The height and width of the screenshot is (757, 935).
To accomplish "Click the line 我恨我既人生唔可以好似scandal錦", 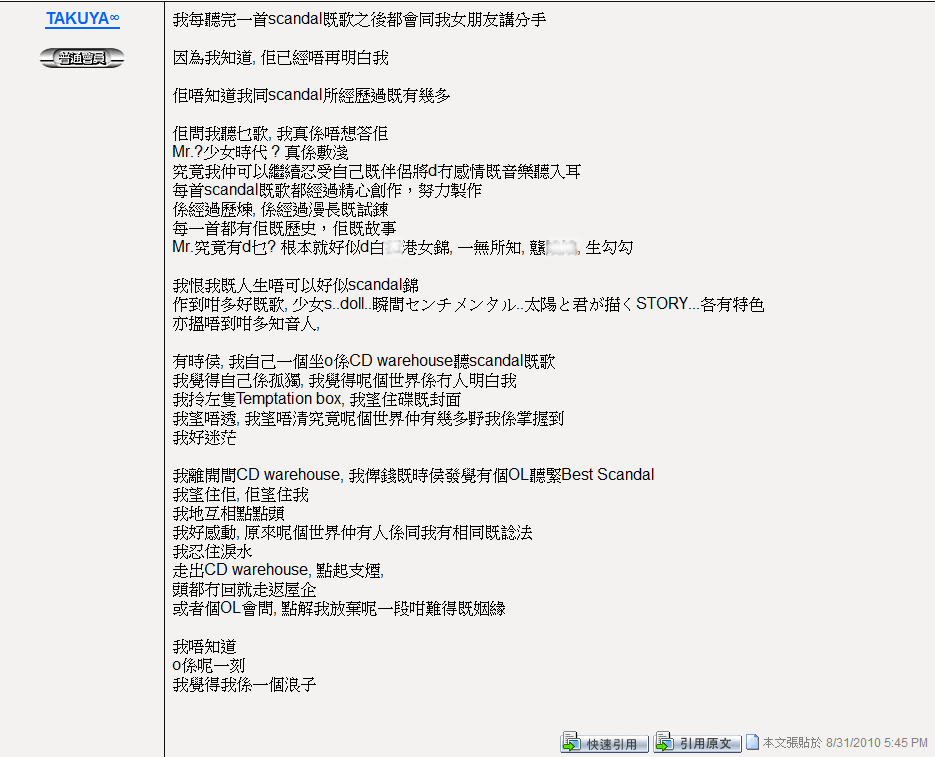I will pos(295,285).
